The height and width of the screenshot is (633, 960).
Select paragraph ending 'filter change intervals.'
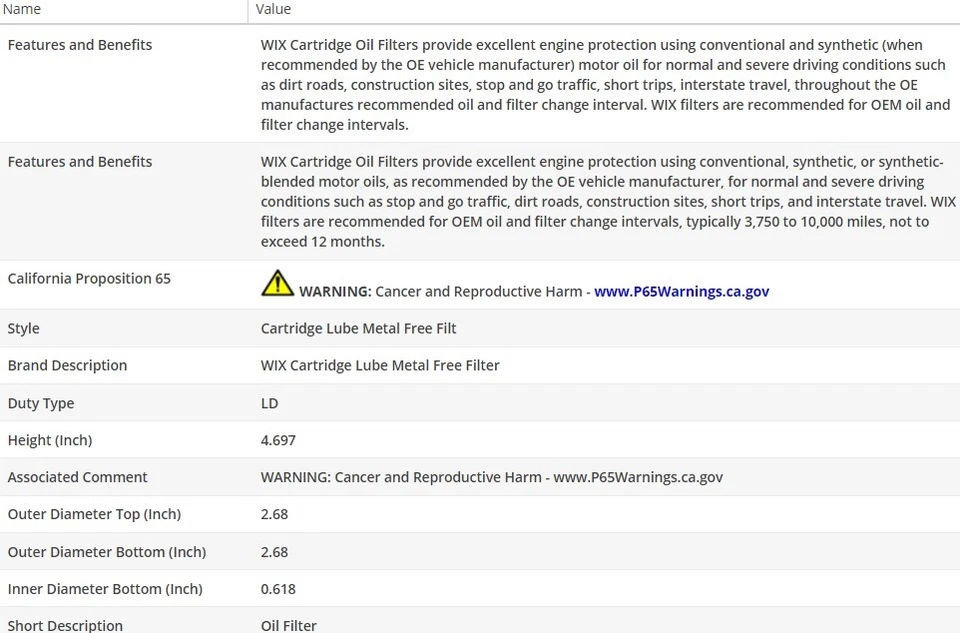click(606, 84)
